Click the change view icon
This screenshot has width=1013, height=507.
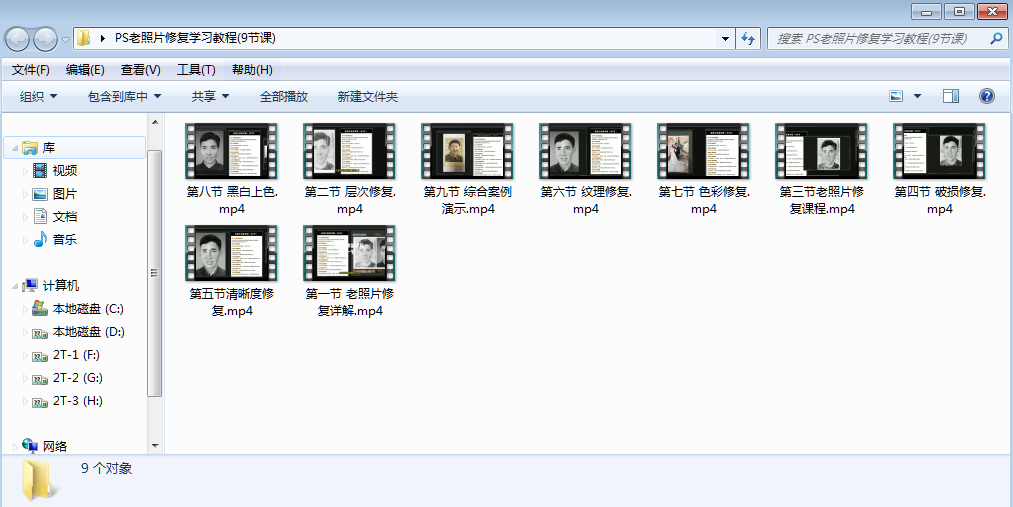(x=895, y=96)
